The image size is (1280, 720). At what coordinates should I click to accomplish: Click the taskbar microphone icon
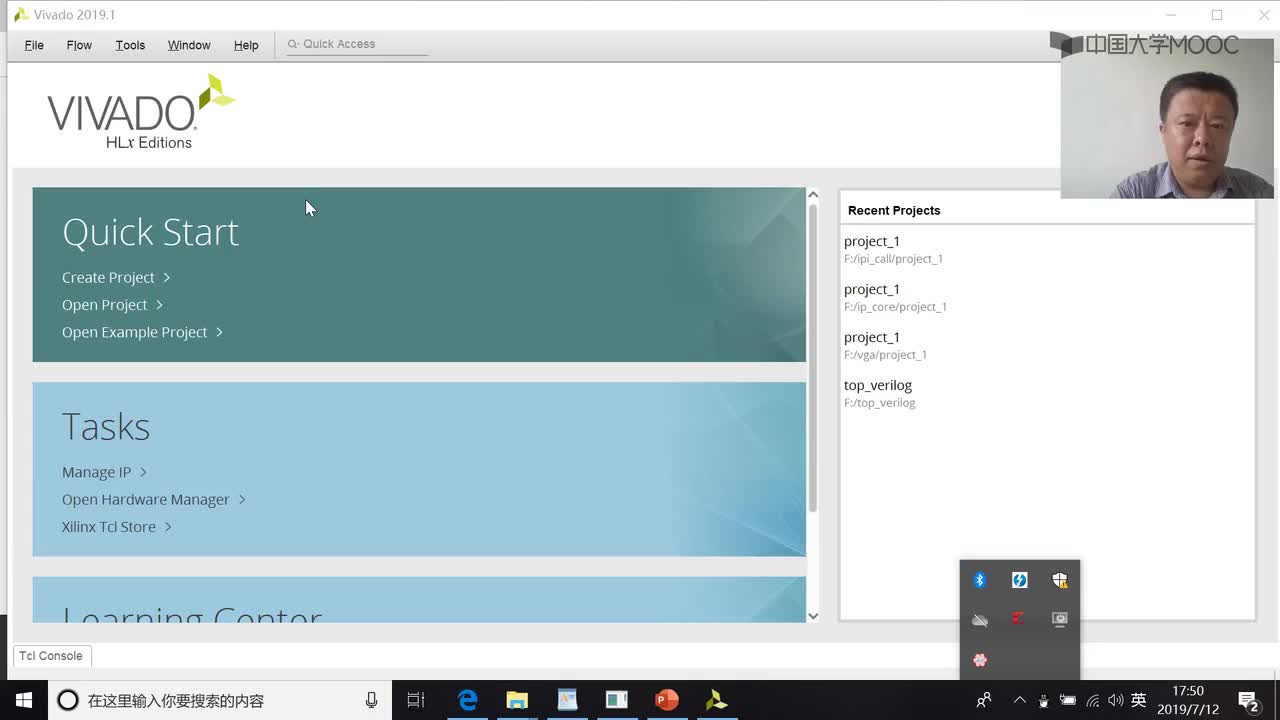pos(371,700)
